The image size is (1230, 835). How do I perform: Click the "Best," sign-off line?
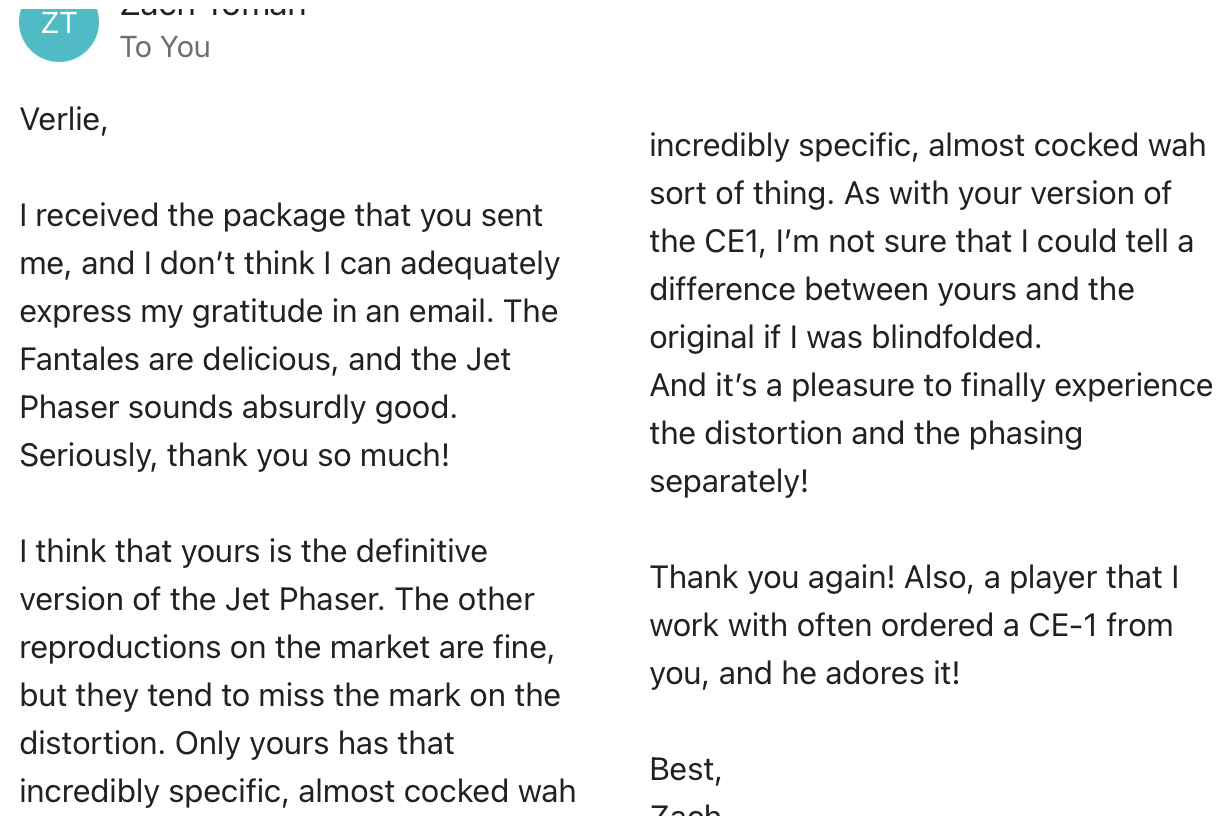click(x=686, y=769)
